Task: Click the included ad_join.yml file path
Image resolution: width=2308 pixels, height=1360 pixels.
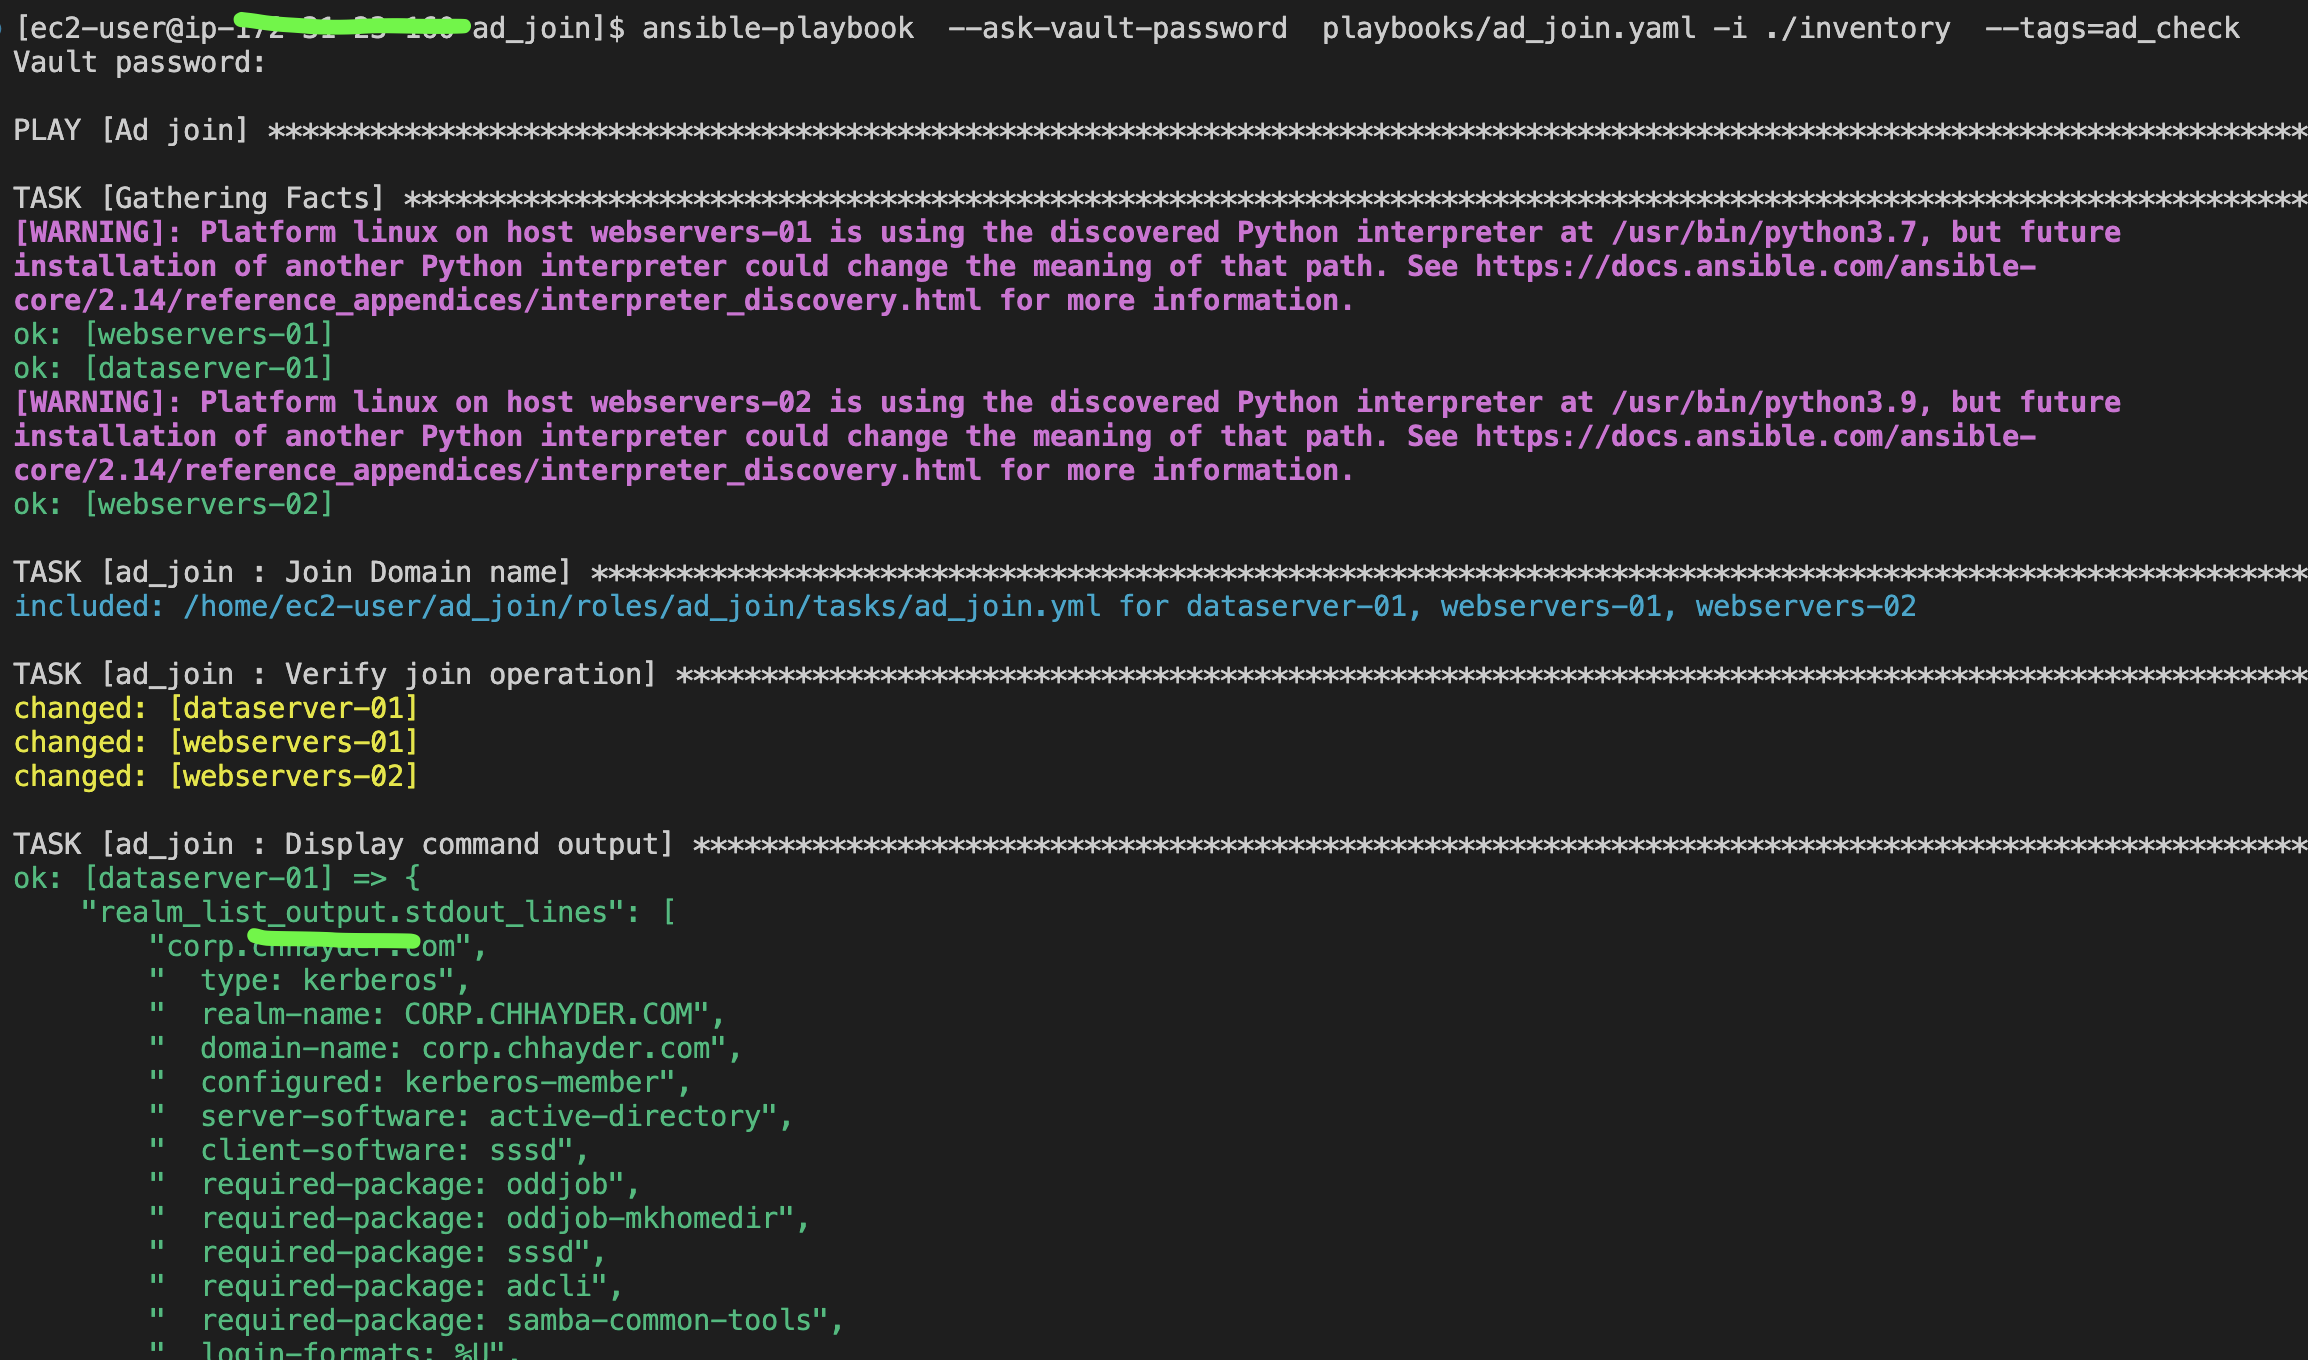Action: pos(641,606)
